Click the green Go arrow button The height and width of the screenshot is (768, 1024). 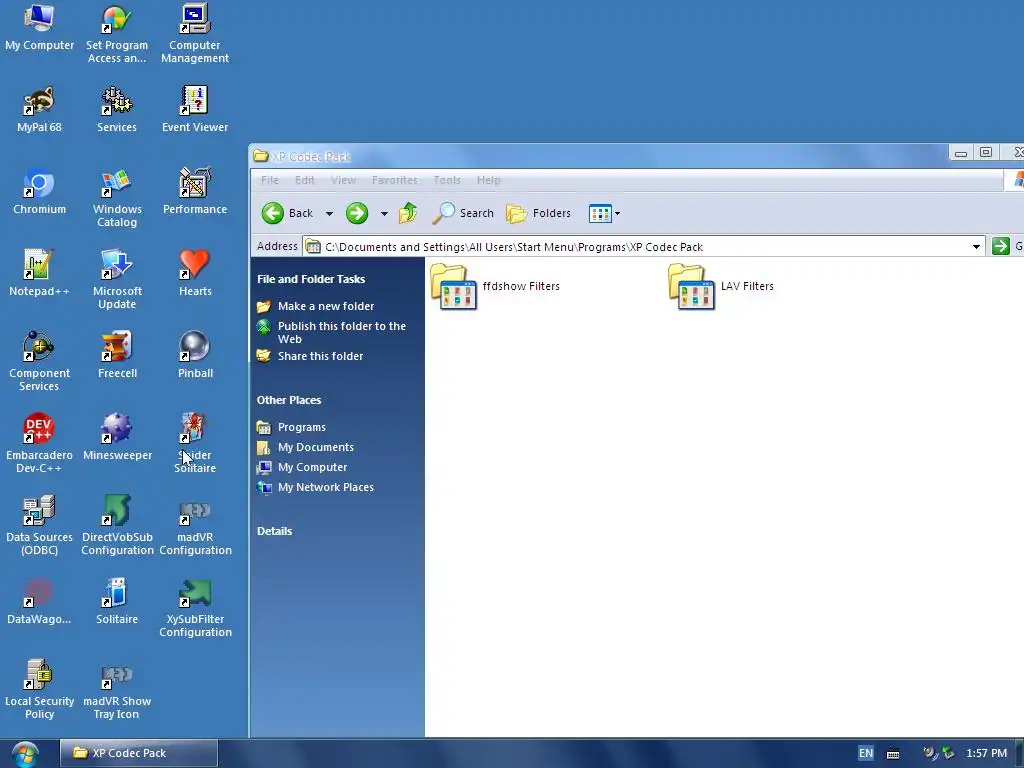point(1000,246)
